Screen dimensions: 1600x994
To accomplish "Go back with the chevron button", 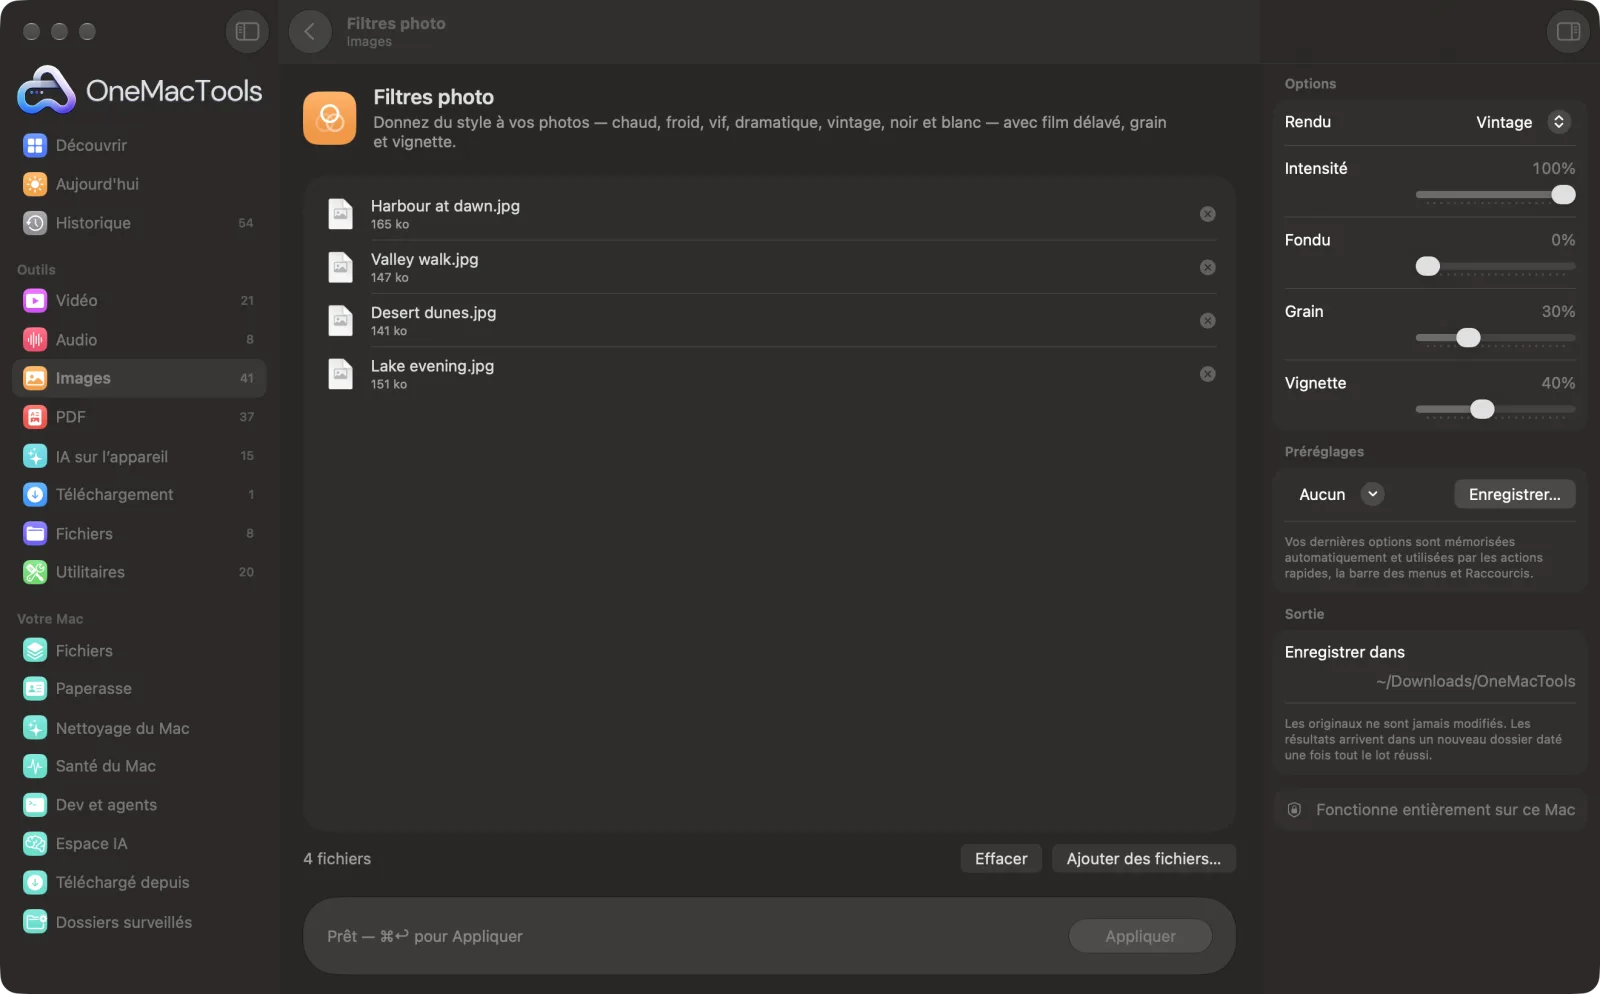I will click(x=310, y=32).
